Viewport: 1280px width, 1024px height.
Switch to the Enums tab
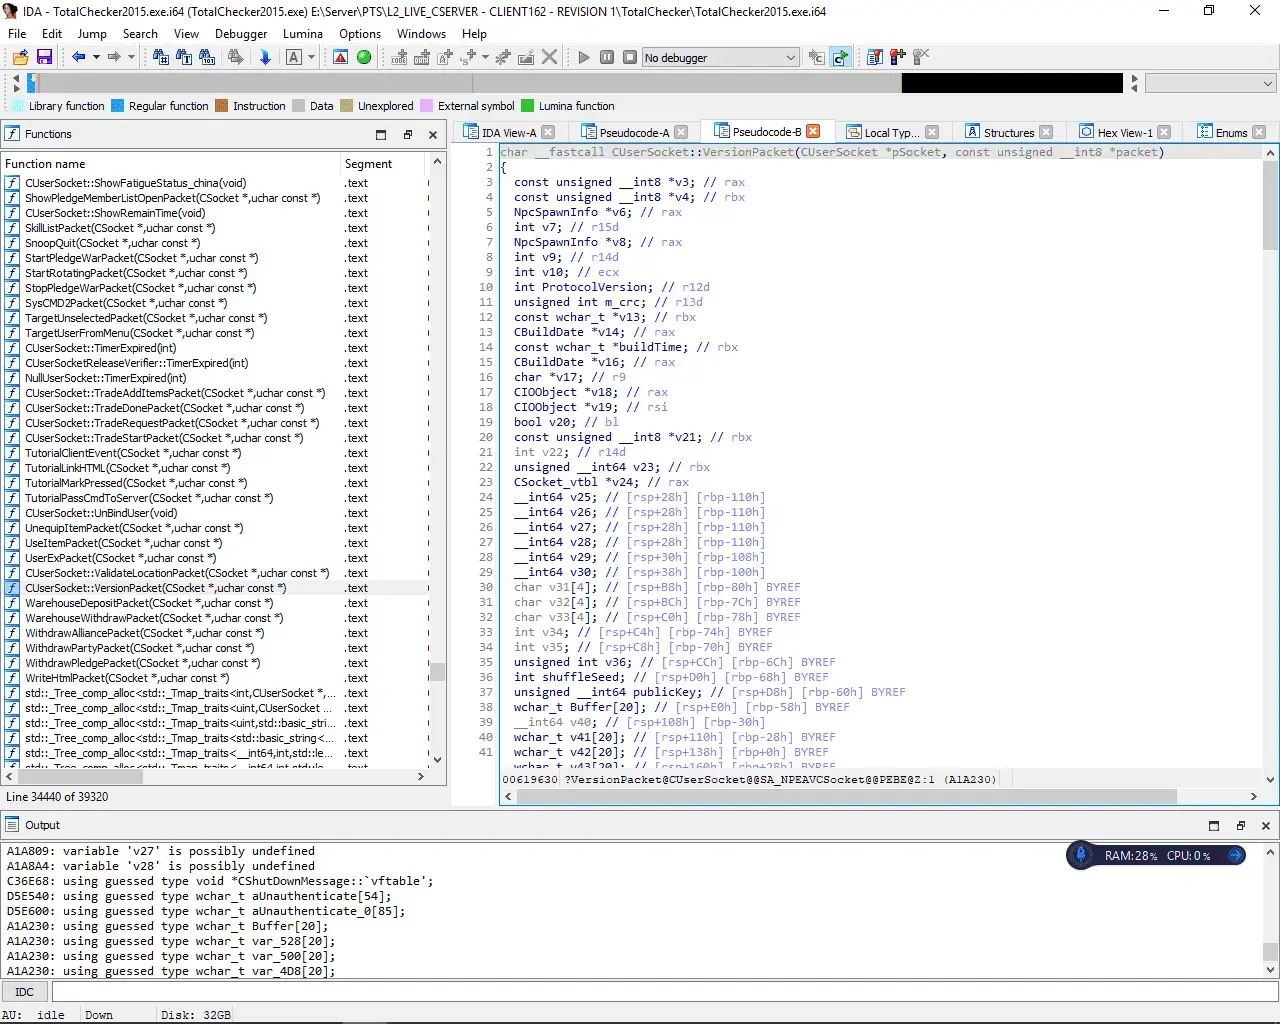click(1231, 132)
